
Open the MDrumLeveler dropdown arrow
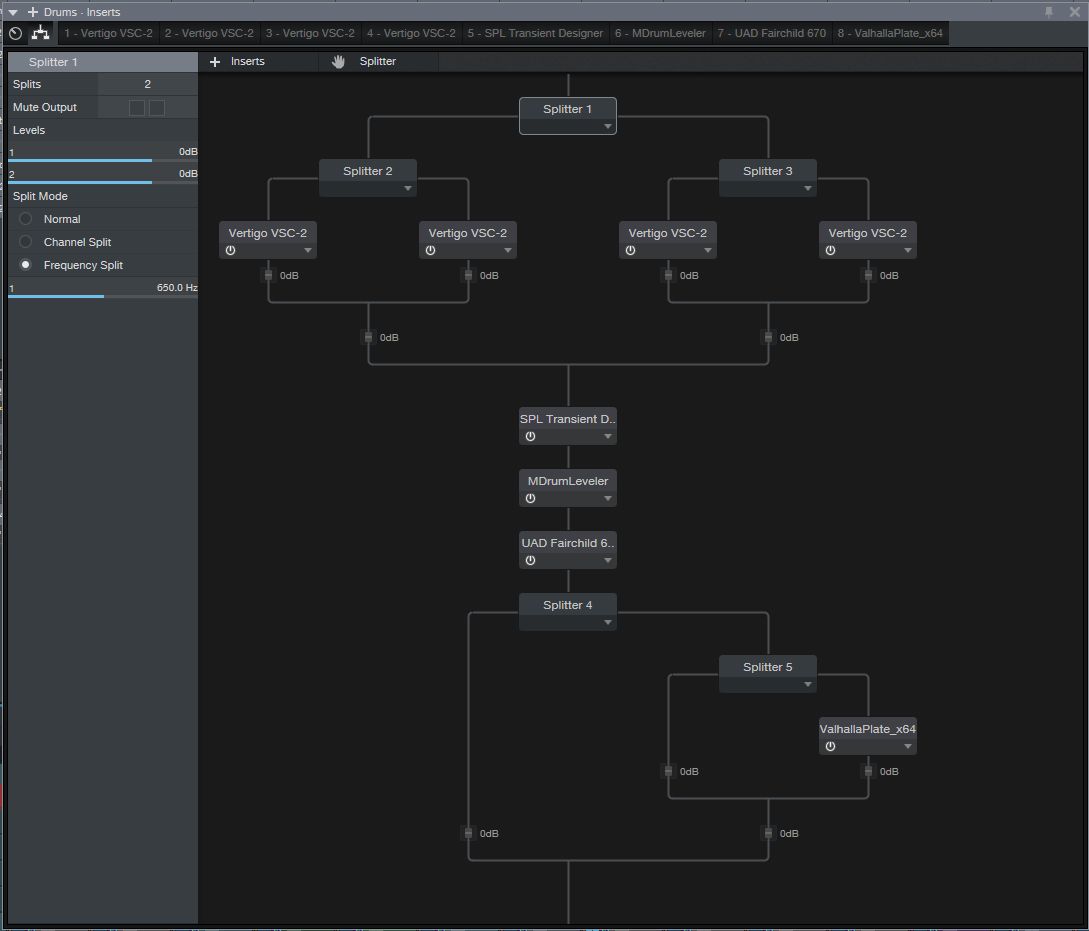click(x=608, y=498)
